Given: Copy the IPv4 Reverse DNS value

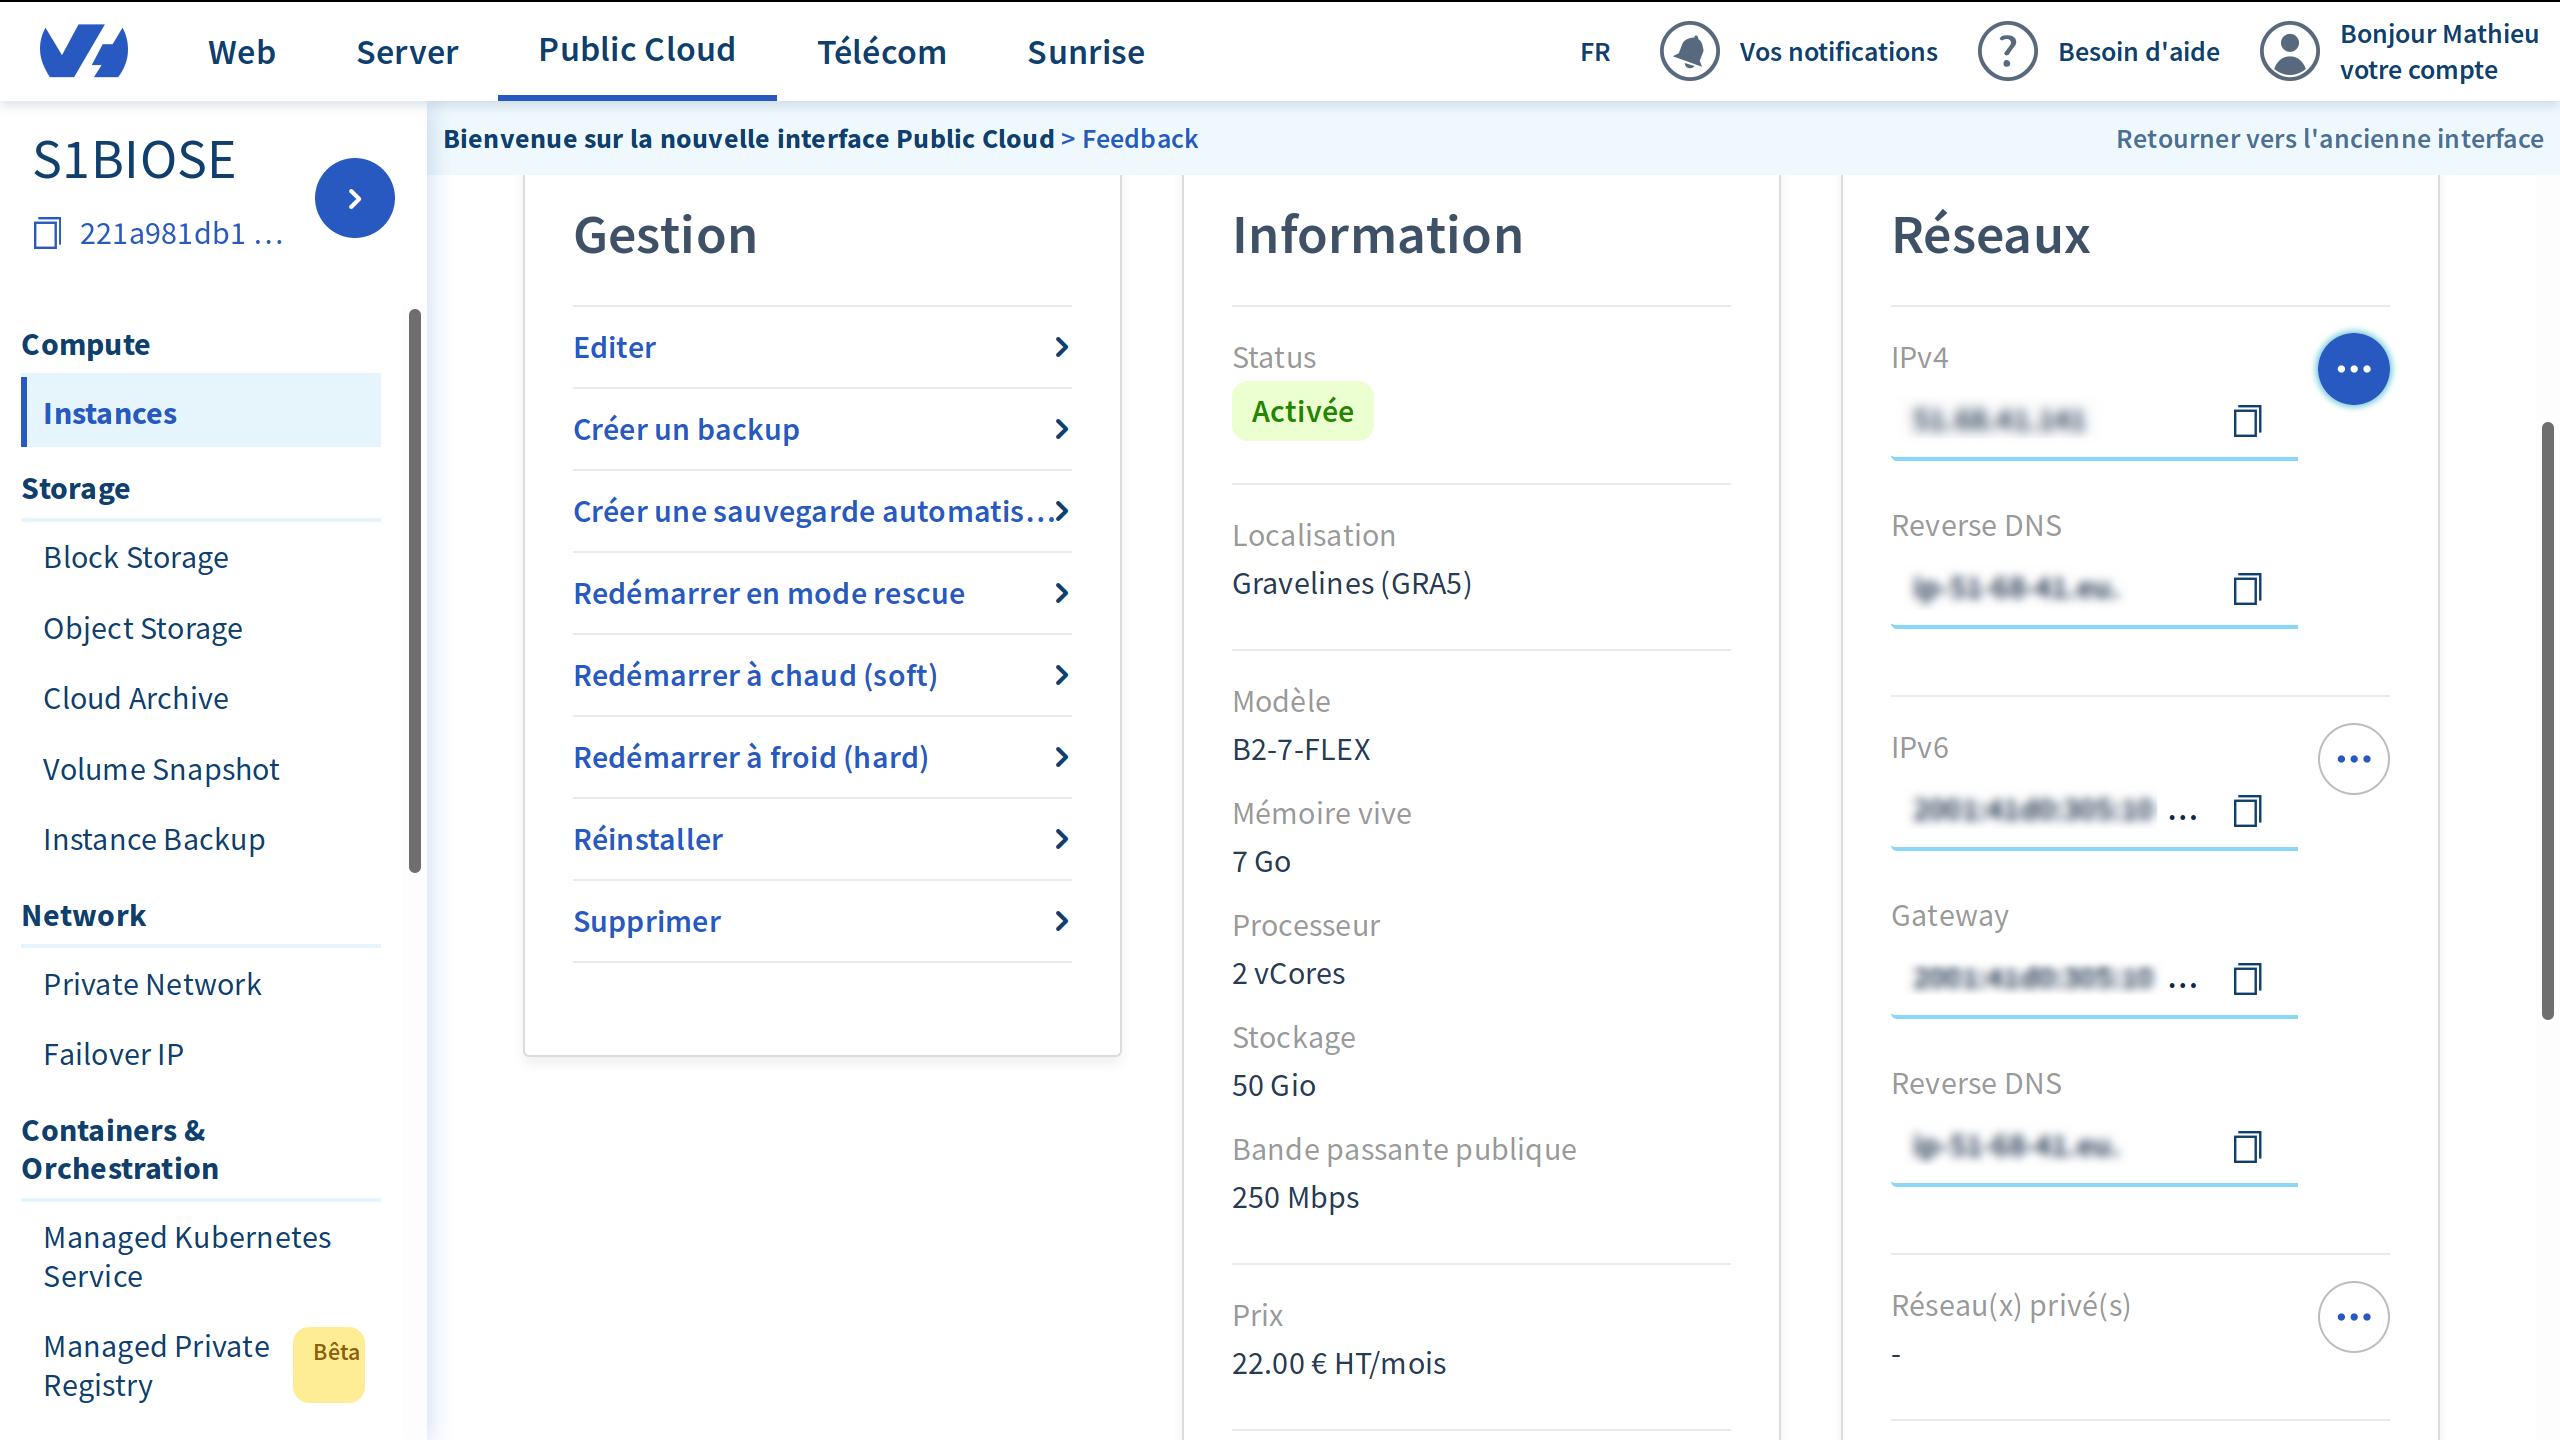Looking at the screenshot, I should (x=2247, y=589).
